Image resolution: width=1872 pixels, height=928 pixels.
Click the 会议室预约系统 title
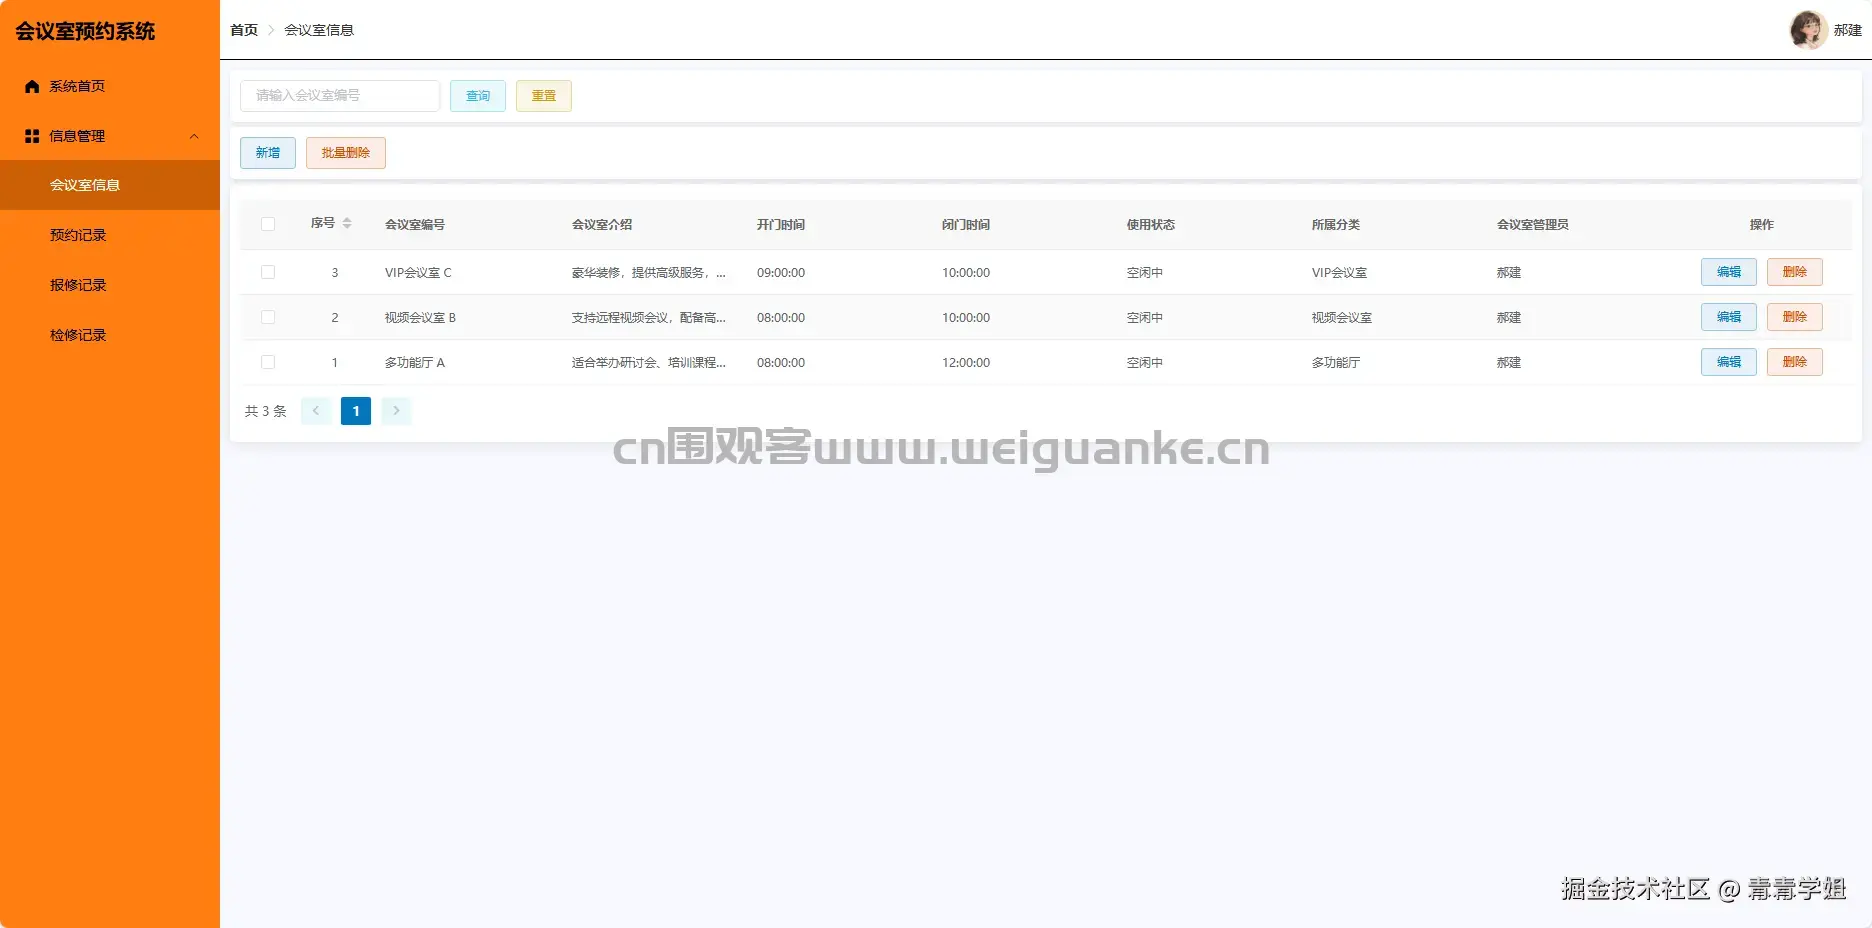(85, 31)
